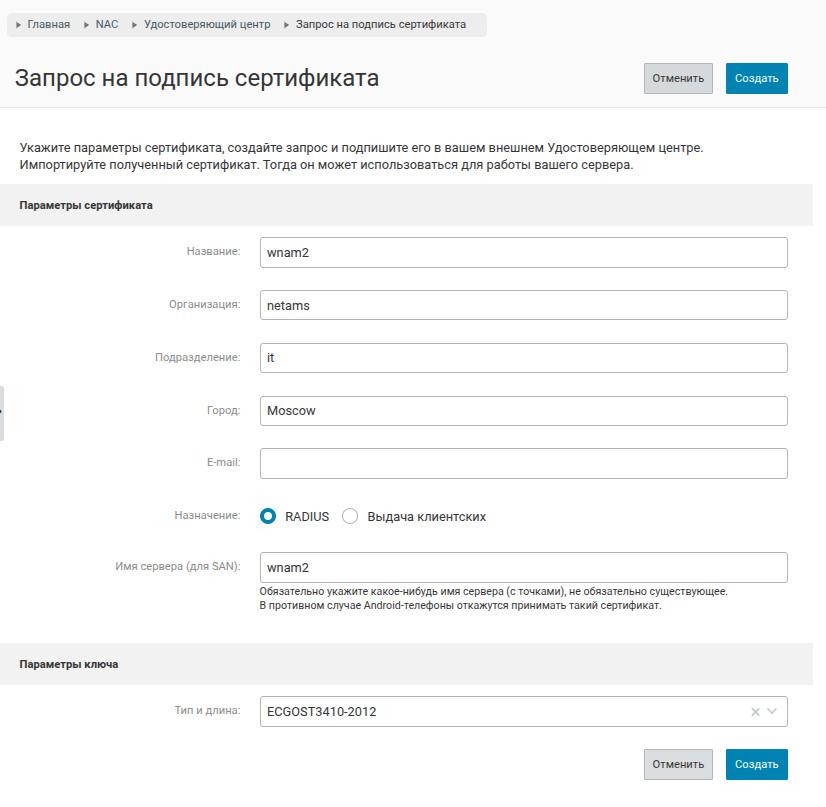The width and height of the screenshot is (826, 807).
Task: Clear the ECGOST3410-2012 selection with the x icon
Action: coord(755,712)
